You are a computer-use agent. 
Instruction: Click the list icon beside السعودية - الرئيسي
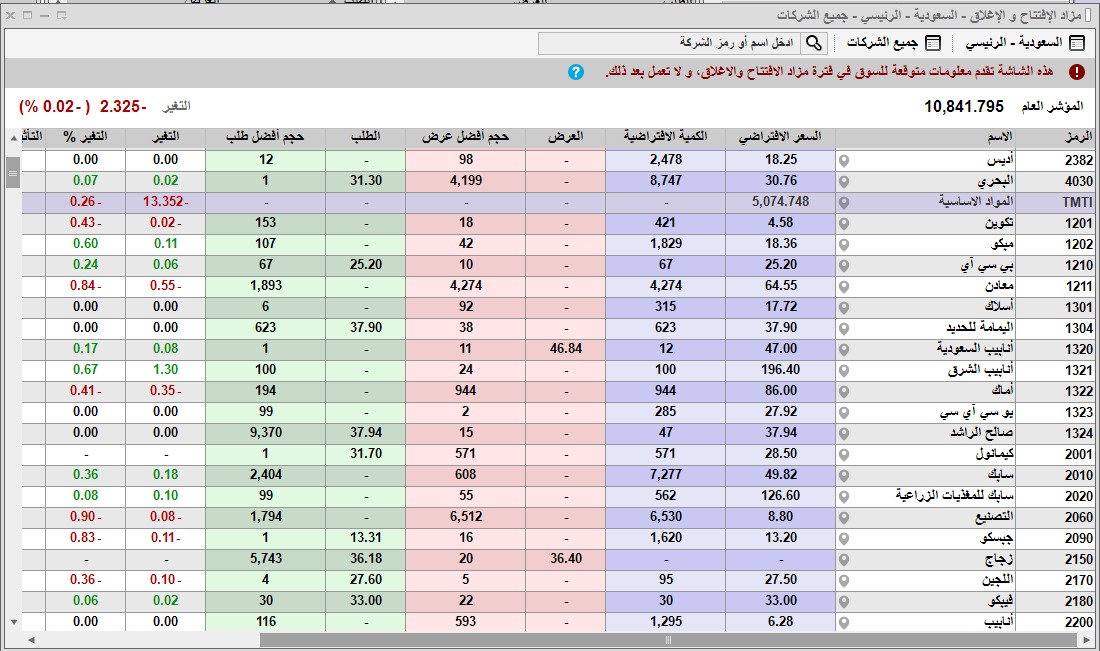(x=1077, y=43)
